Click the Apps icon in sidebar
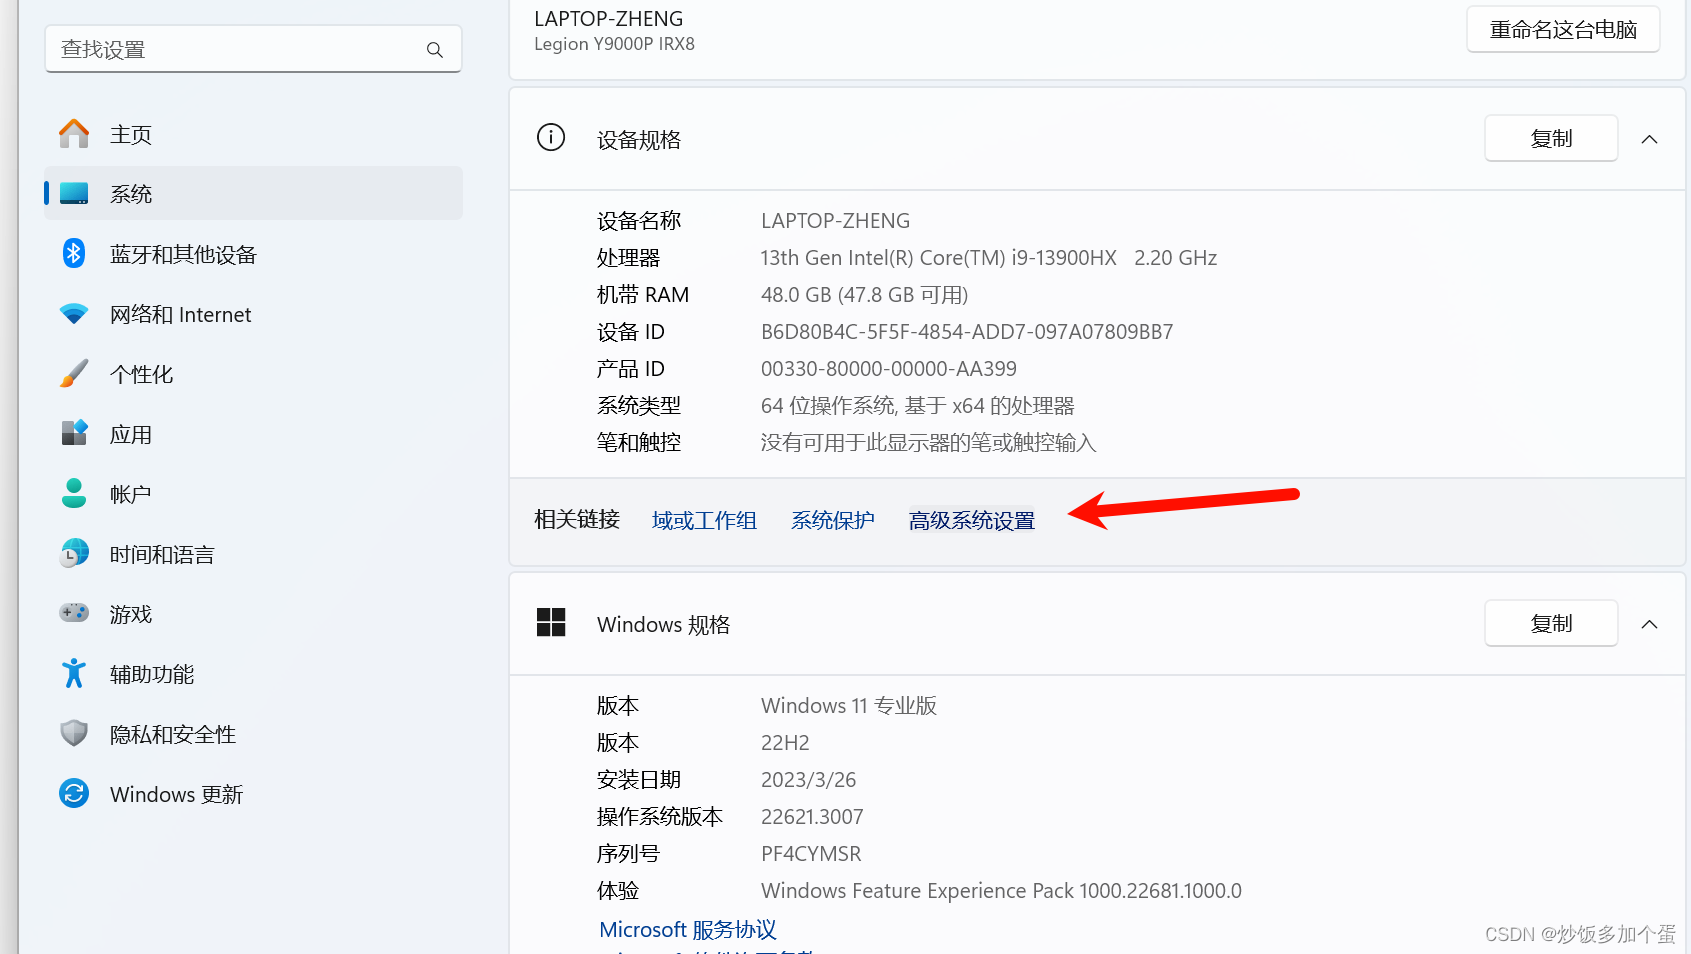1691x954 pixels. 74,433
